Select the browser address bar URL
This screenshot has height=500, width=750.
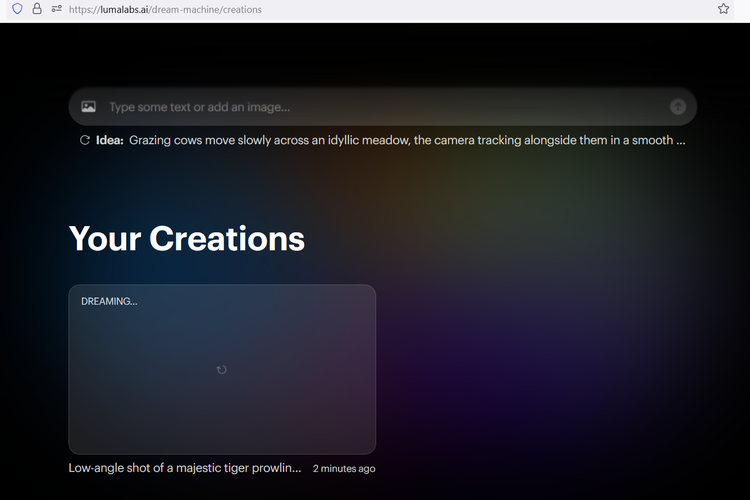pyautogui.click(x=300, y=9)
